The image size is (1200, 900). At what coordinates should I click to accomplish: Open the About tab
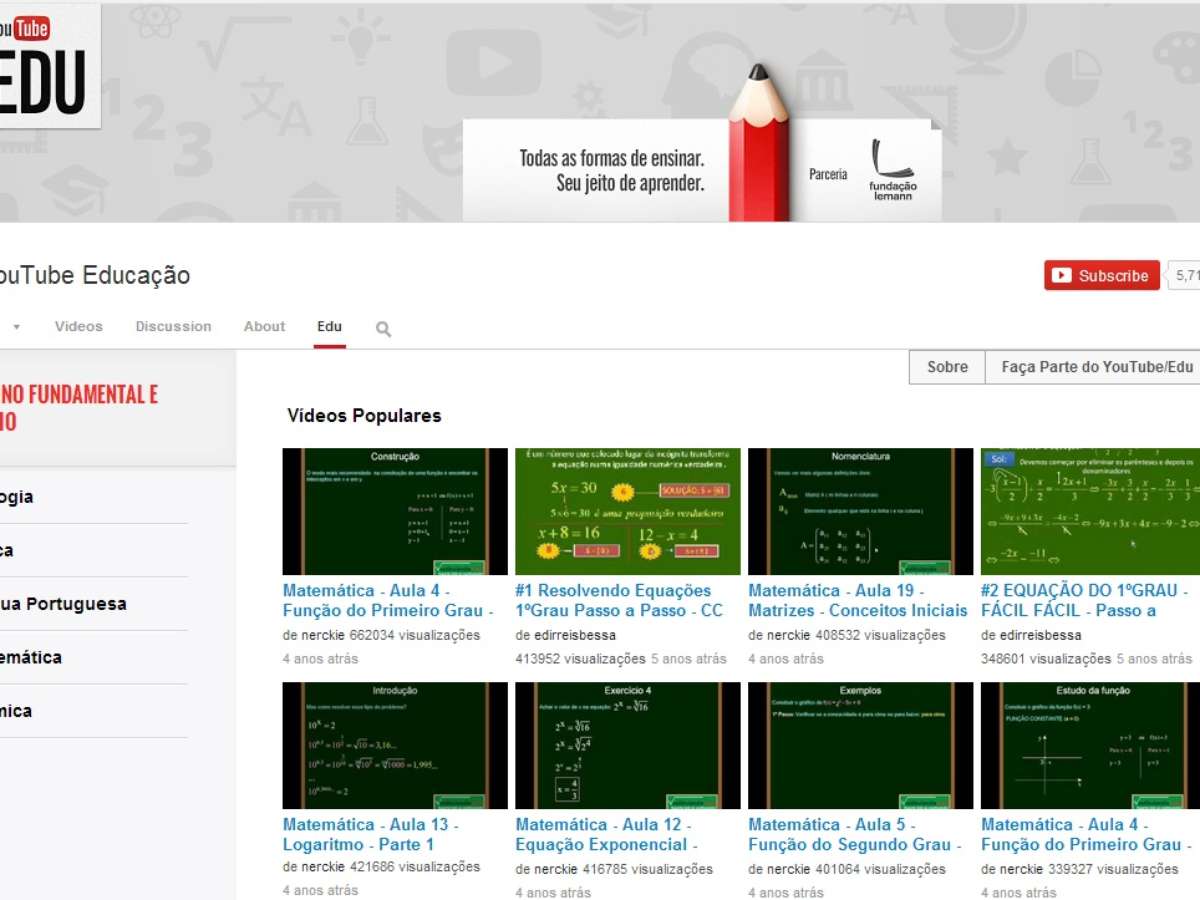coord(264,327)
